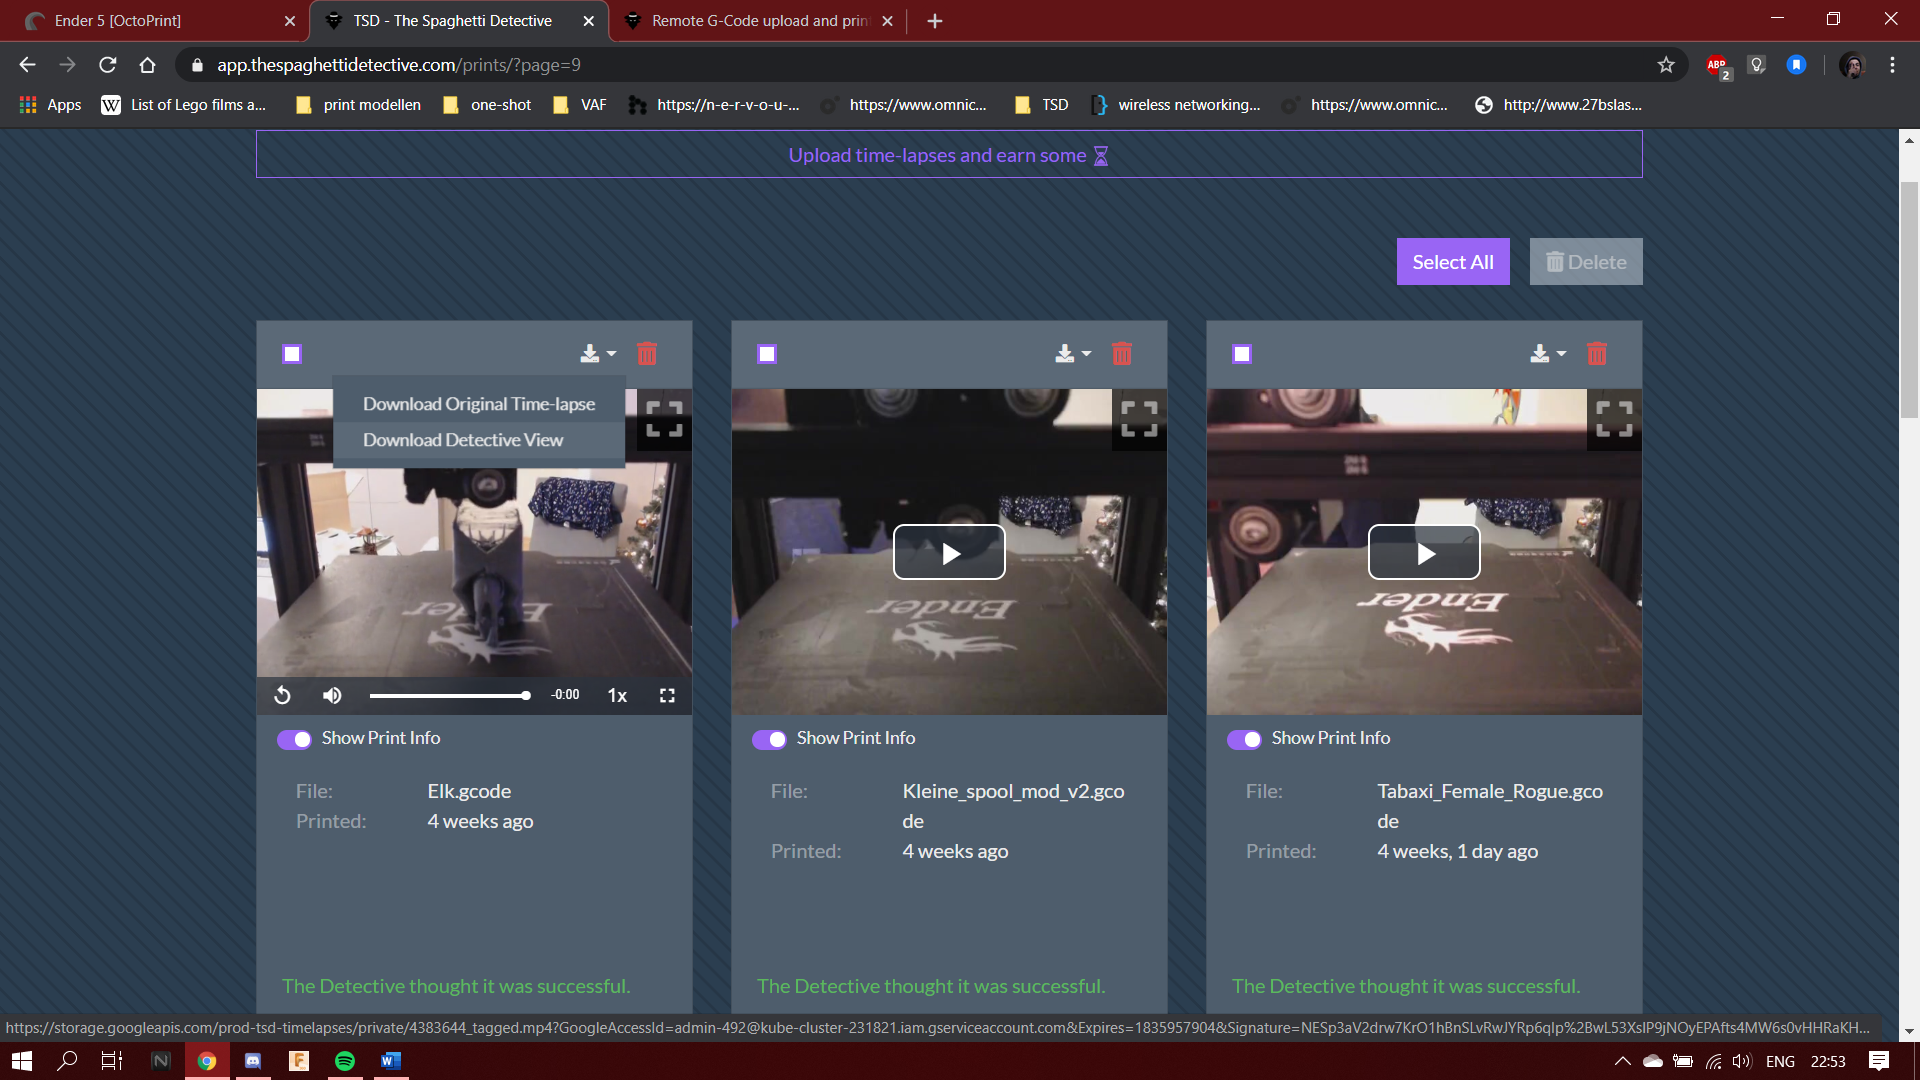Delete the Kleine_spool_mod_v2 print with trash icon
This screenshot has width=1920, height=1080.
point(1122,354)
